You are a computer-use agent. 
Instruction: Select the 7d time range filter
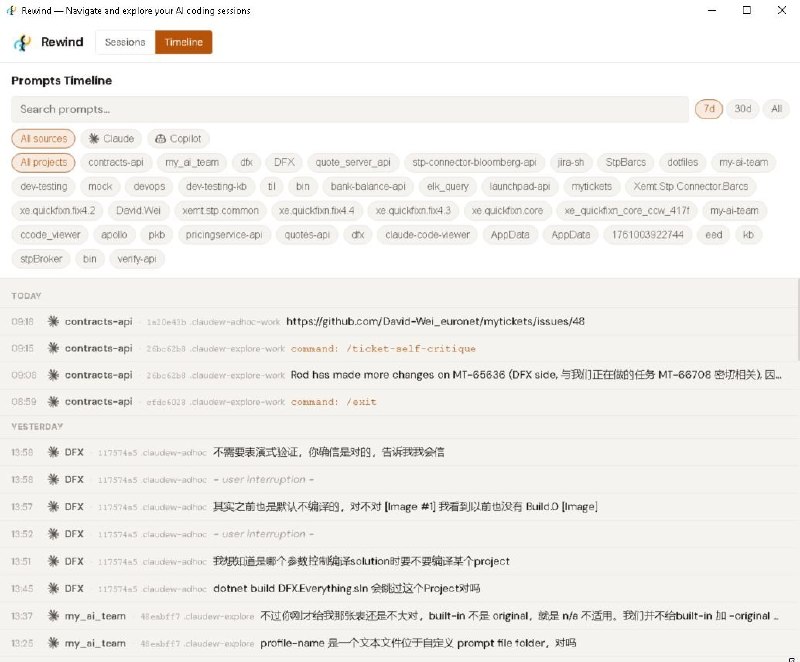pos(709,109)
